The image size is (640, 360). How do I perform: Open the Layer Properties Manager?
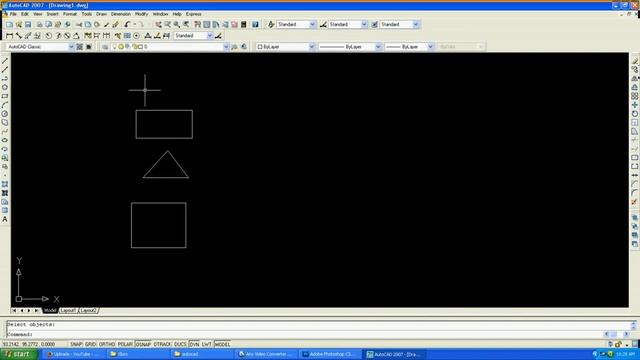[x=105, y=47]
